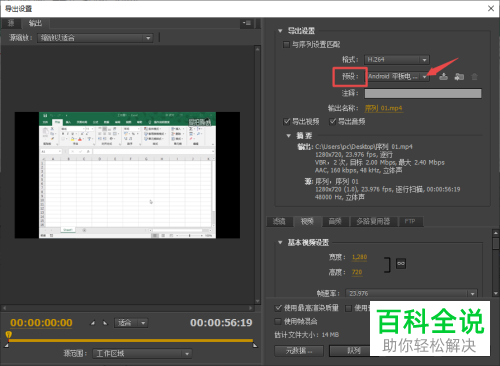500x366 pixels.
Task: Collapse the 摘要 summary section
Action: coord(289,136)
